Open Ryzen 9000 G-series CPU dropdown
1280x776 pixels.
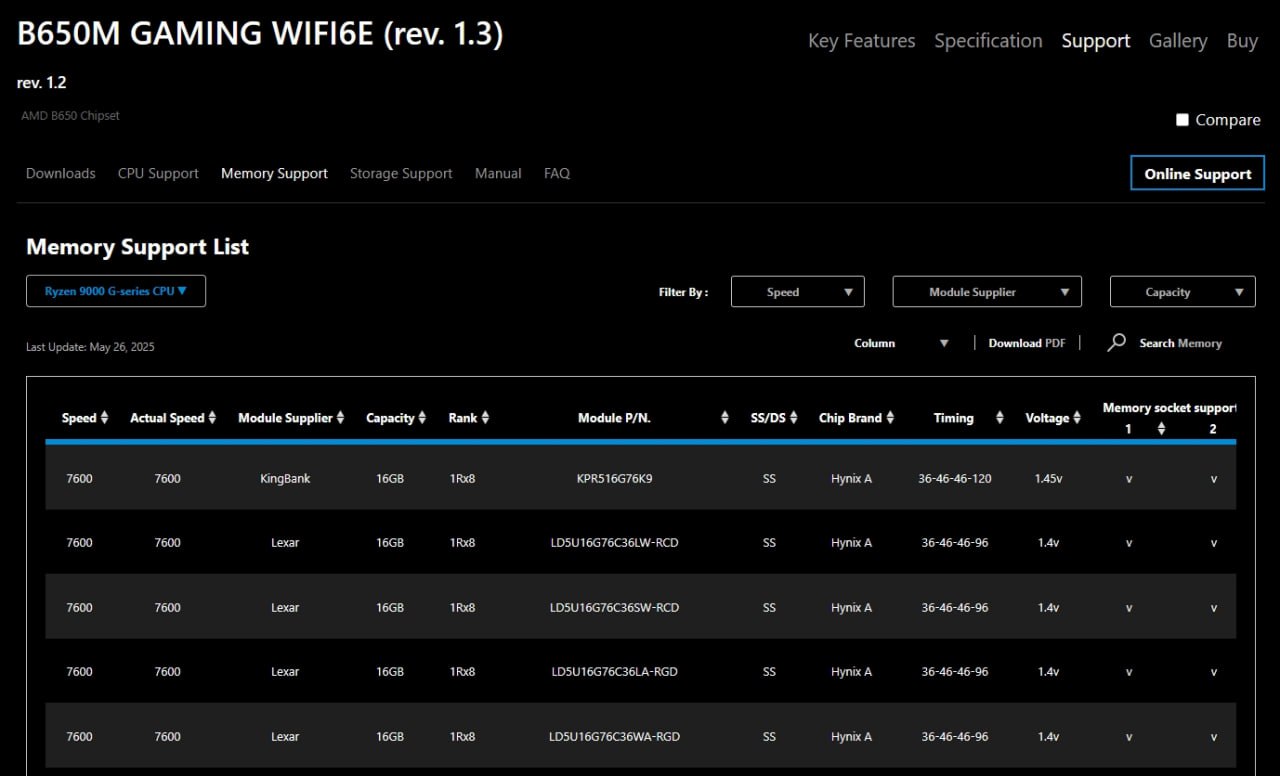click(x=116, y=291)
